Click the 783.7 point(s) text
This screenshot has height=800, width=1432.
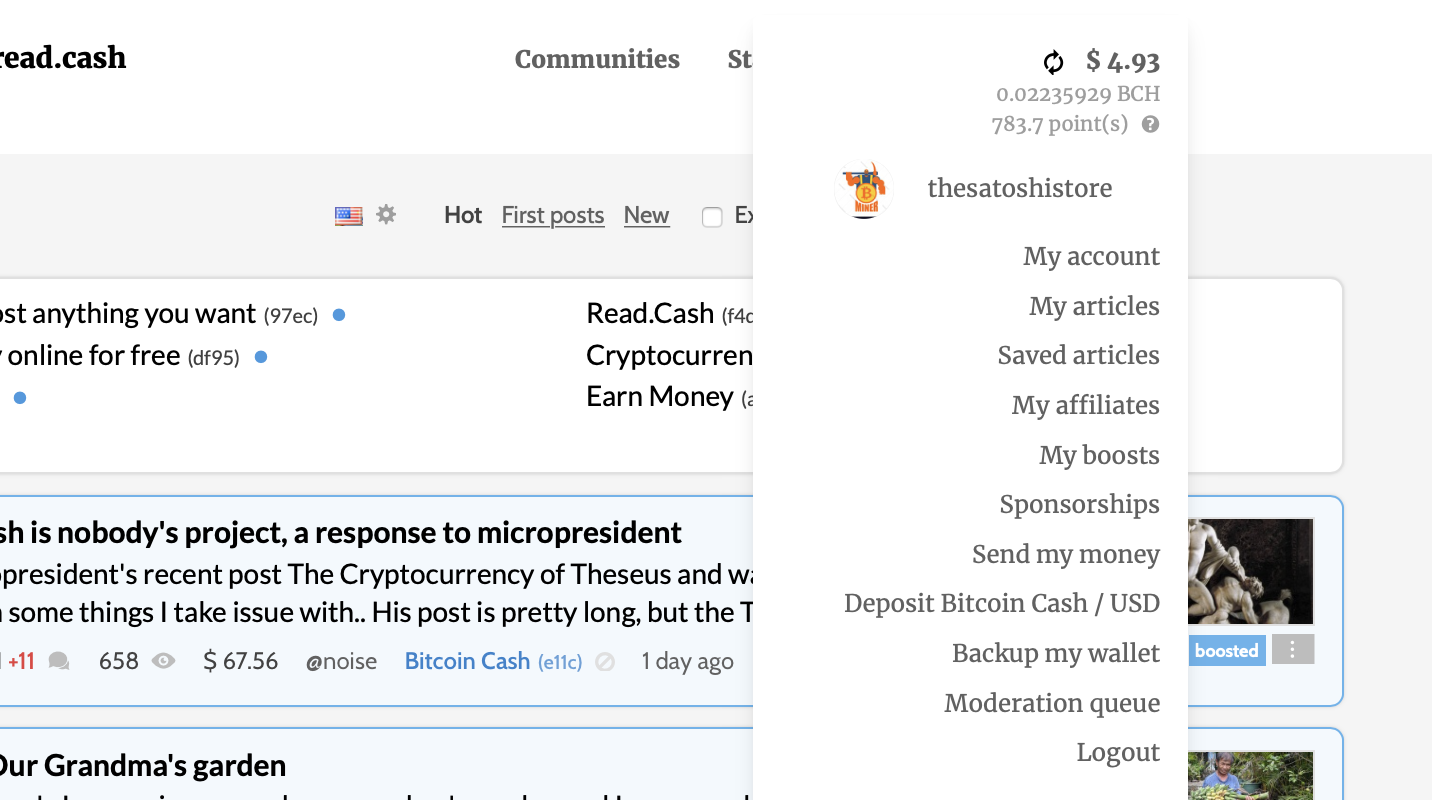click(1060, 124)
